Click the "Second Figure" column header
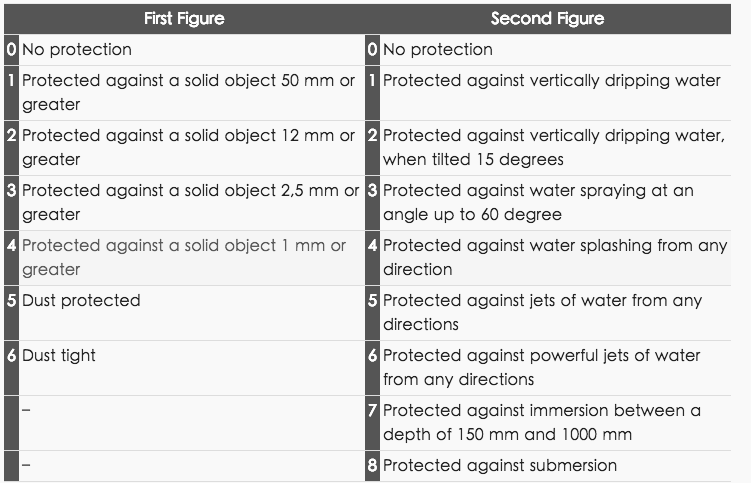751x483 pixels. [547, 18]
